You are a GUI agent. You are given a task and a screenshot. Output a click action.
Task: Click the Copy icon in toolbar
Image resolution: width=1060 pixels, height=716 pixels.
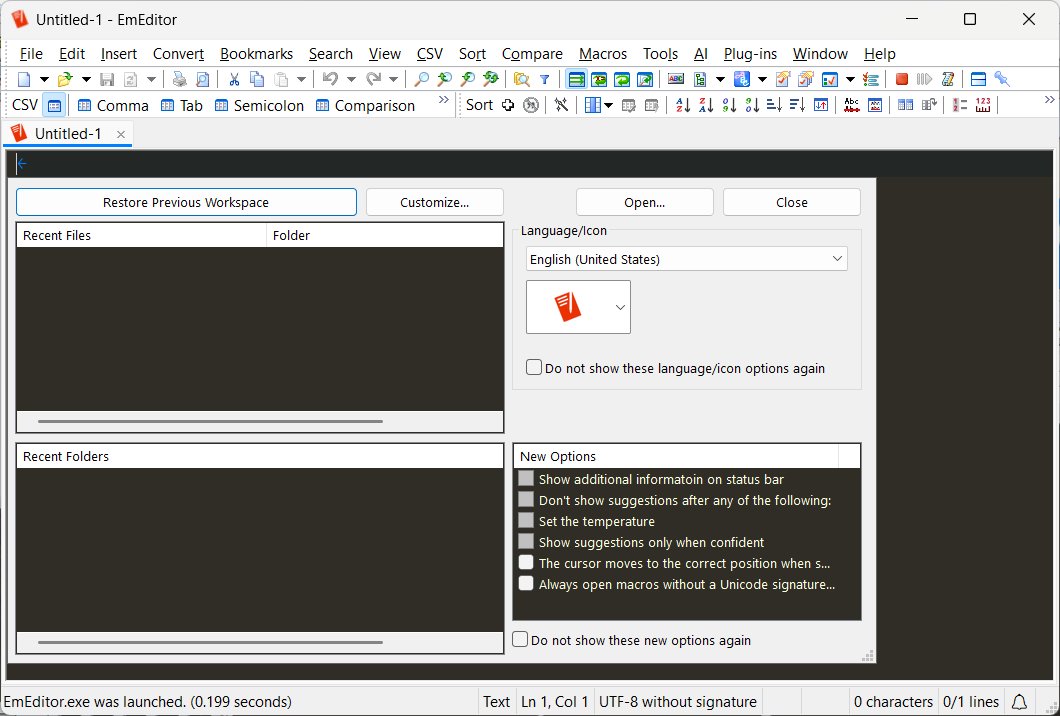(257, 79)
